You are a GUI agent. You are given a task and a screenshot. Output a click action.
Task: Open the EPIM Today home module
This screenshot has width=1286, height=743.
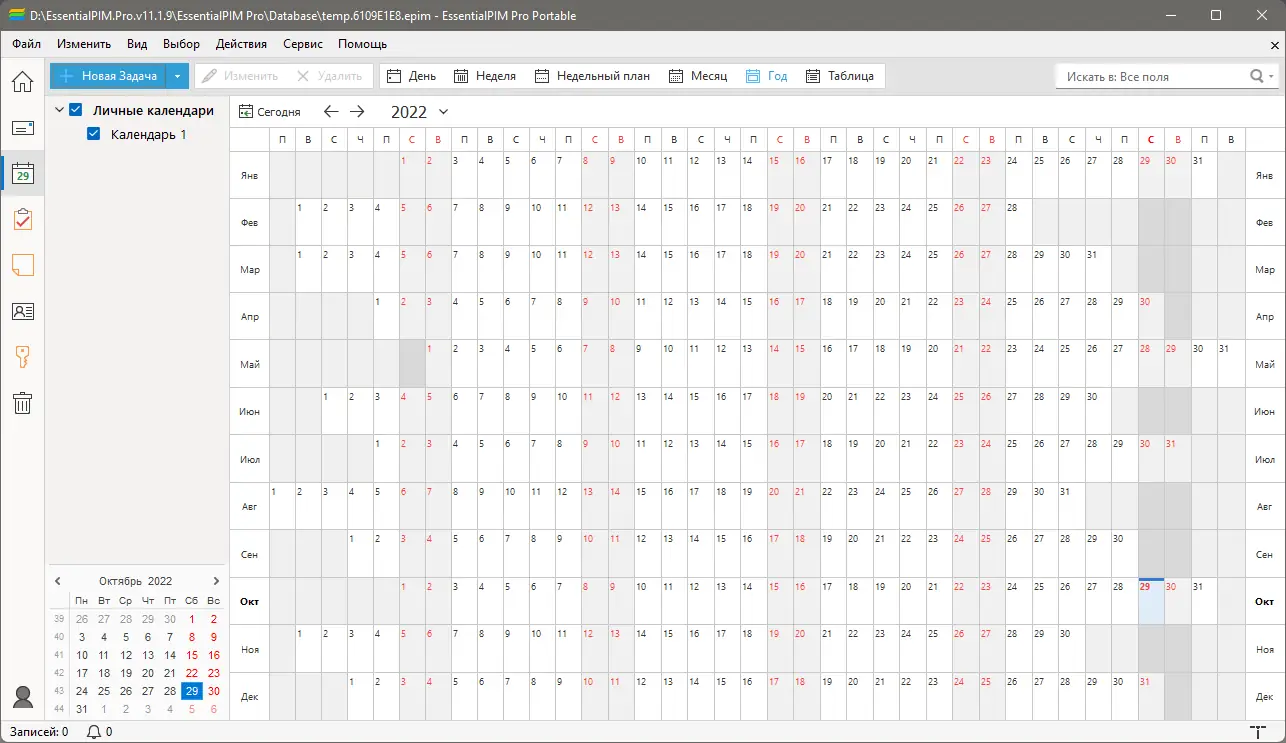(x=22, y=82)
